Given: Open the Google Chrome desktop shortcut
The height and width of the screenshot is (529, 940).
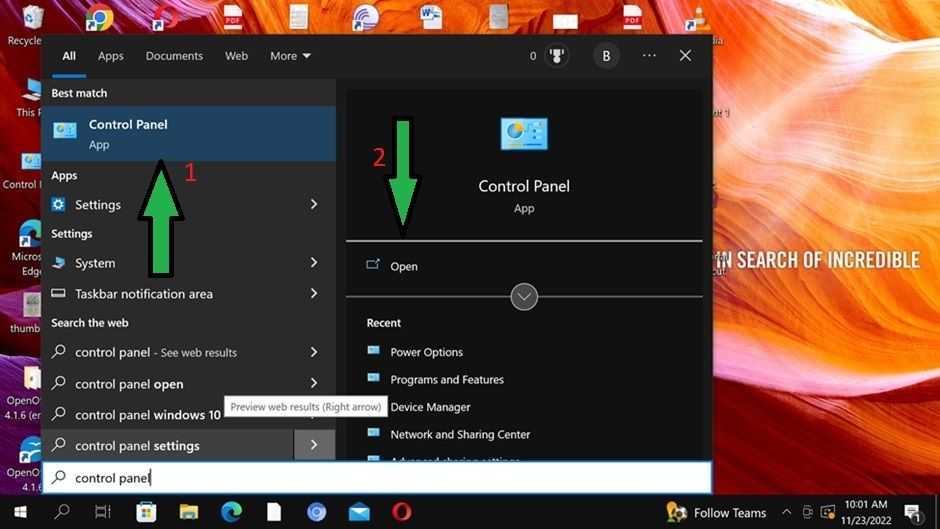Looking at the screenshot, I should click(x=100, y=17).
